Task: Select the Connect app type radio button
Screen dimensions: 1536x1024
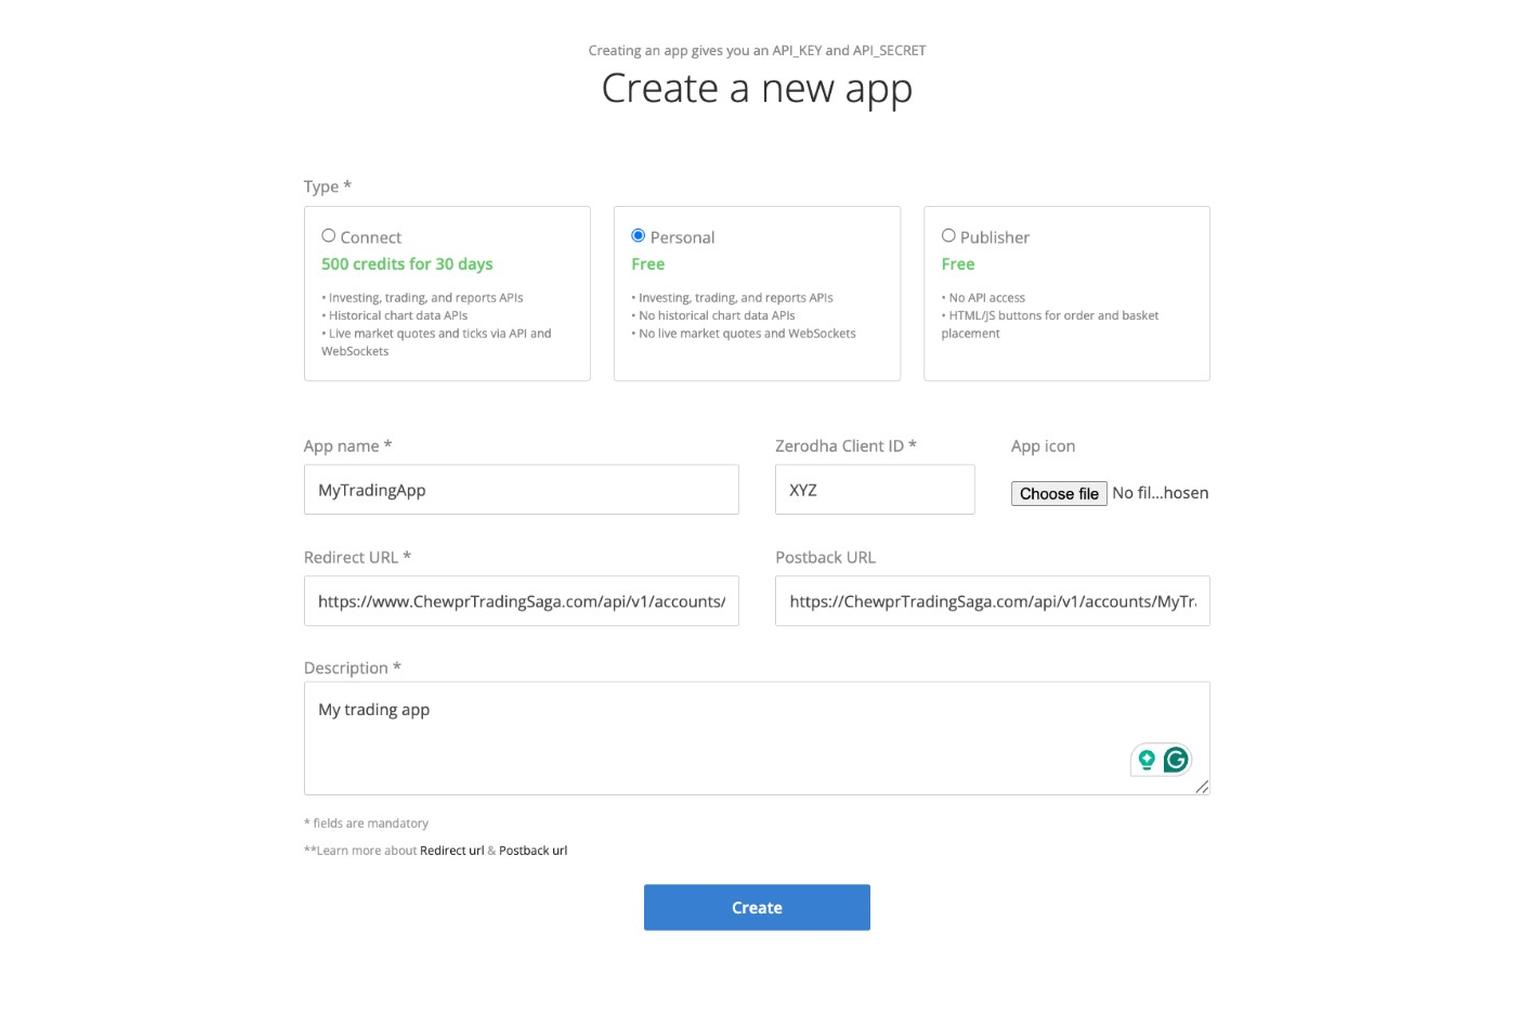Action: pyautogui.click(x=328, y=236)
